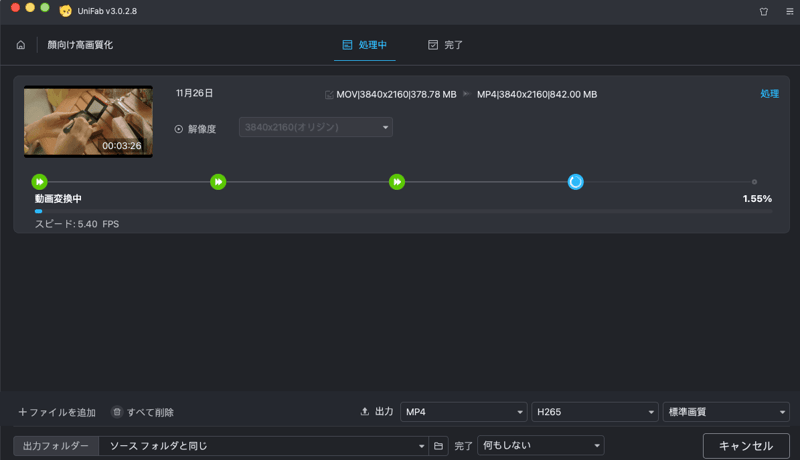This screenshot has width=800, height=460.
Task: Expand the 標準画質 quality dropdown
Action: click(725, 412)
